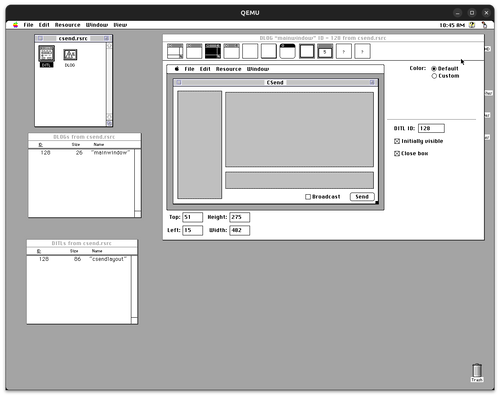Image resolution: width=500 pixels, height=397 pixels.
Task: Open the Window menu in the top menu bar
Action: [x=97, y=25]
